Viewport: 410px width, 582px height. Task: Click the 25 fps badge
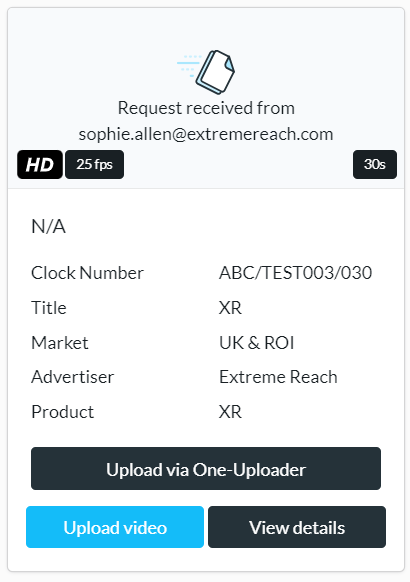[x=95, y=164]
